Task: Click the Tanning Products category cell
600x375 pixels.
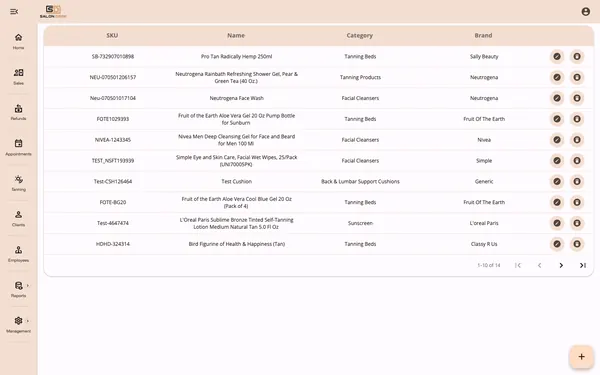Action: (360, 77)
